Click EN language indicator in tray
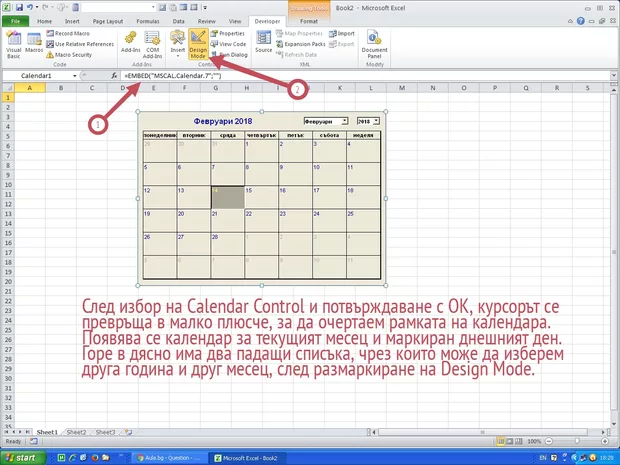The image size is (620, 465). pyautogui.click(x=543, y=458)
